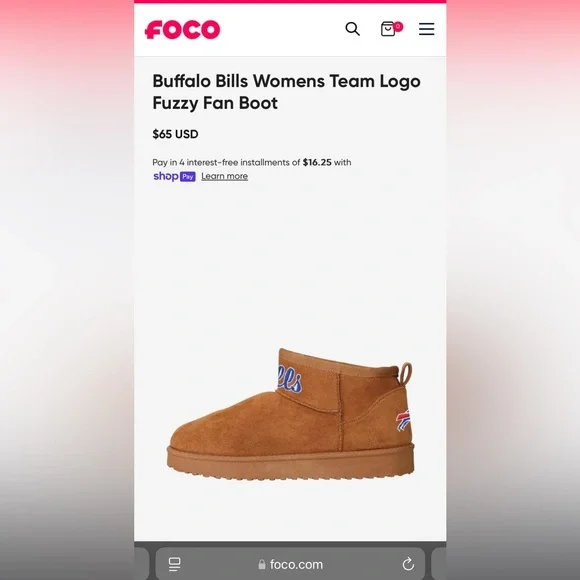
Task: Open the search magnifier icon
Action: [x=352, y=29]
